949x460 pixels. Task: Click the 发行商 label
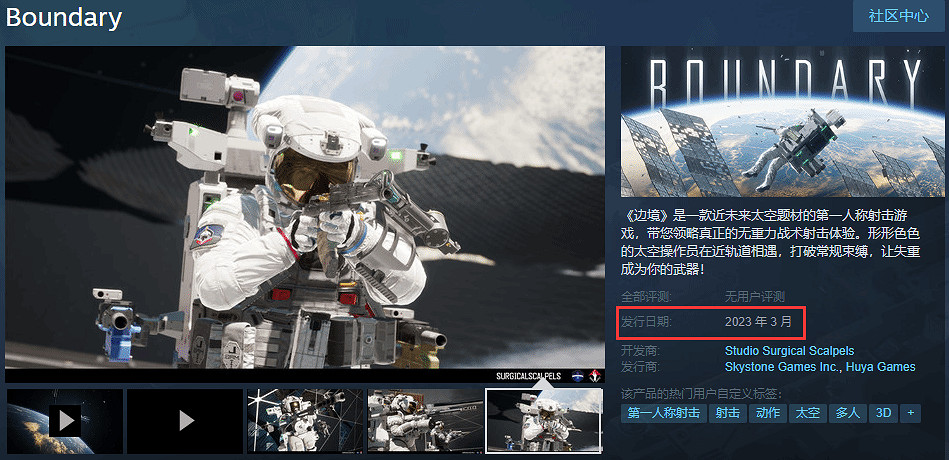(640, 367)
